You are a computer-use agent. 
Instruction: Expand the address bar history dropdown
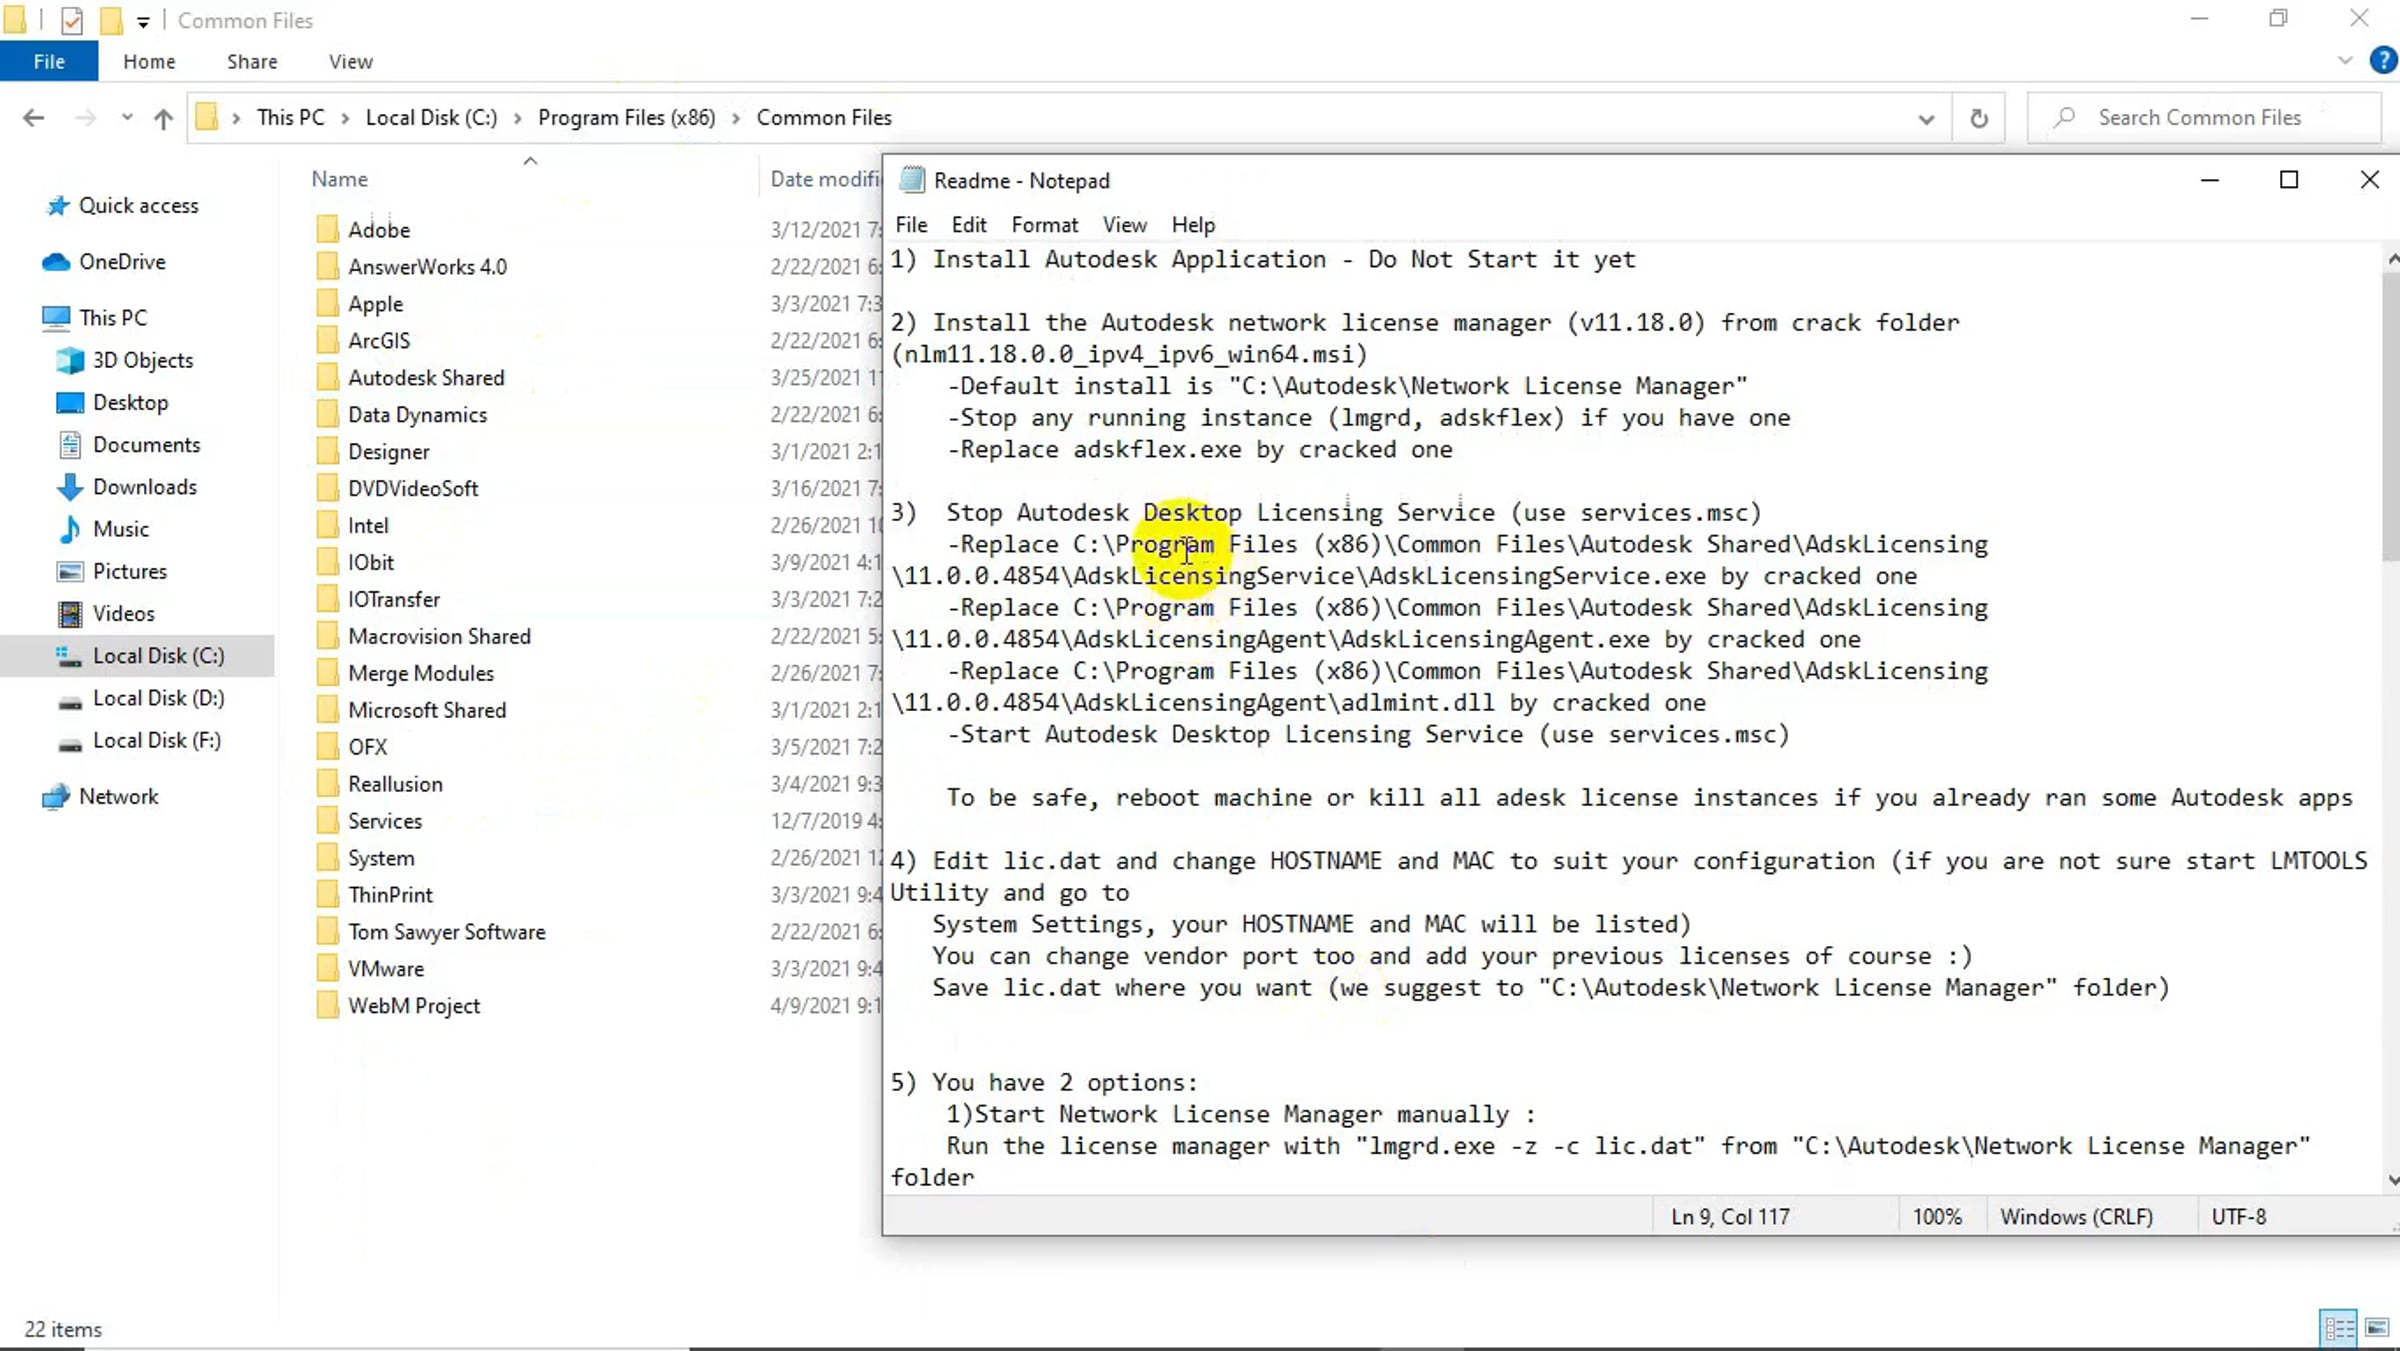[1926, 118]
